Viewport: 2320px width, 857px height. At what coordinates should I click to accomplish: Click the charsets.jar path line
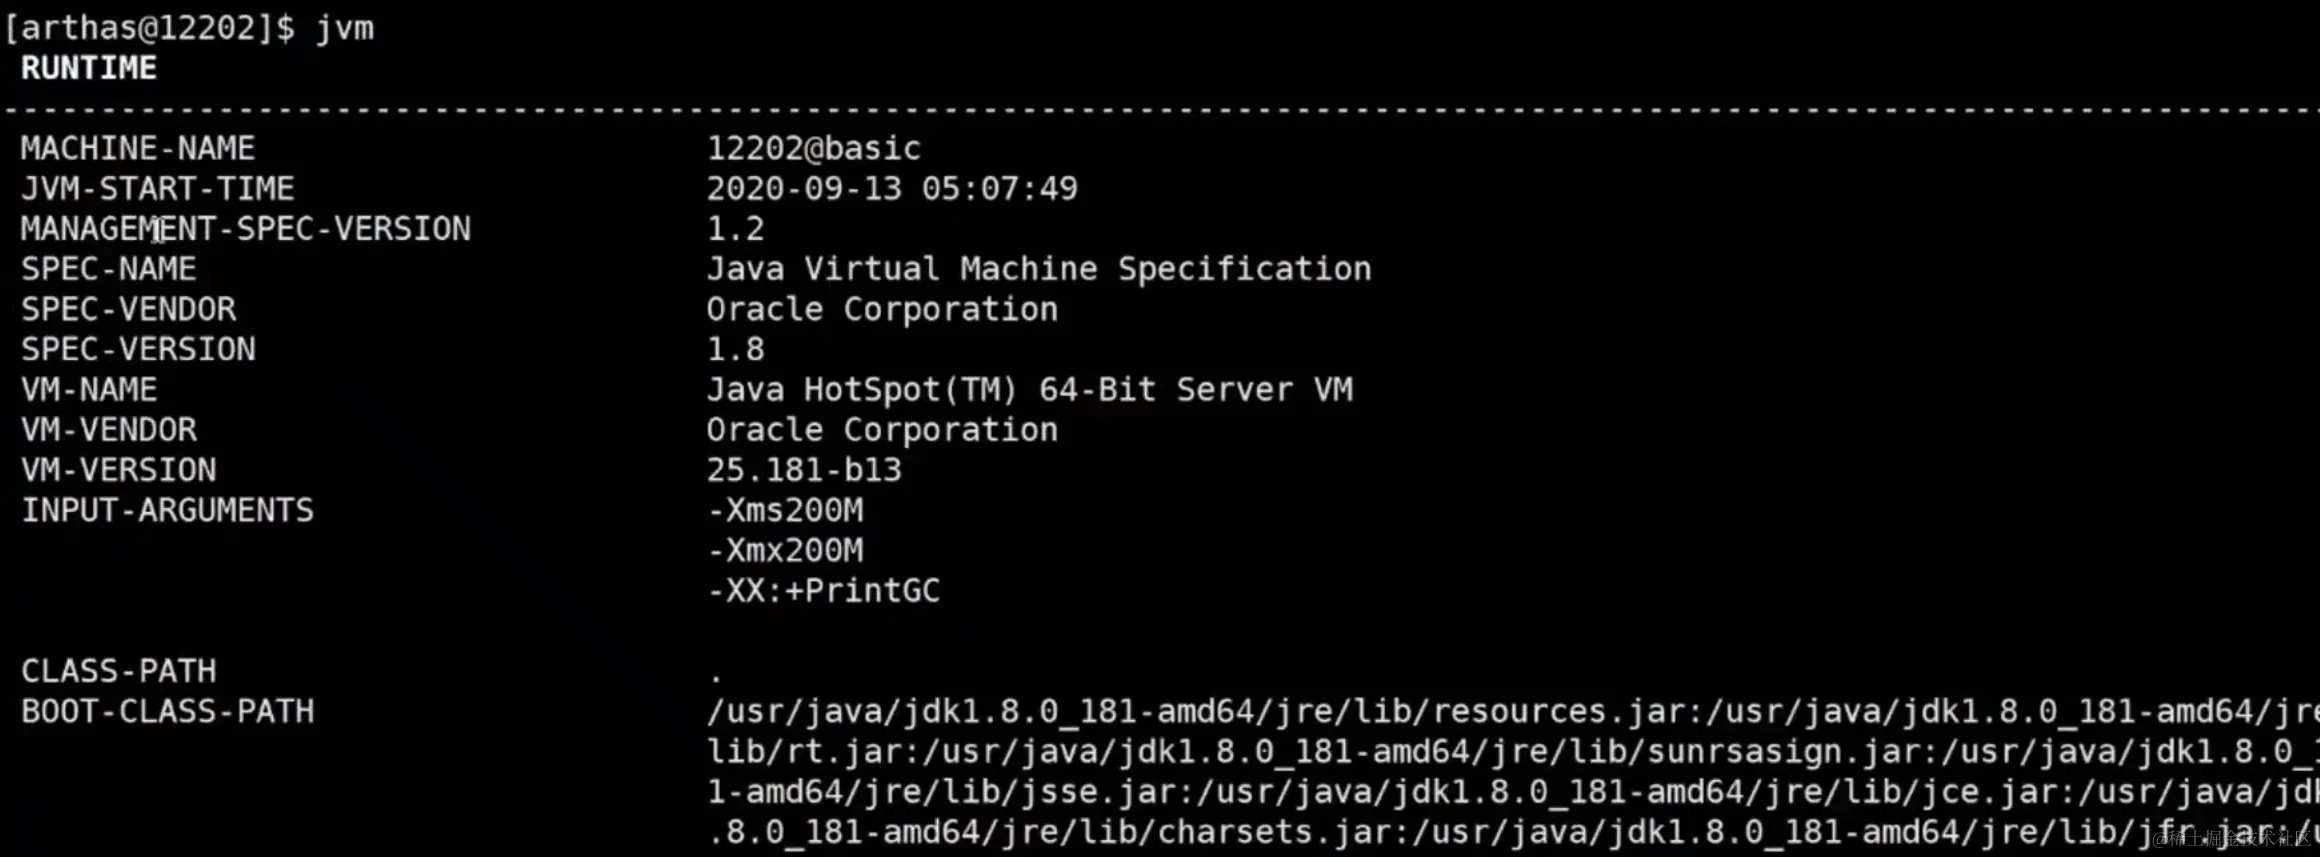(x=1513, y=832)
